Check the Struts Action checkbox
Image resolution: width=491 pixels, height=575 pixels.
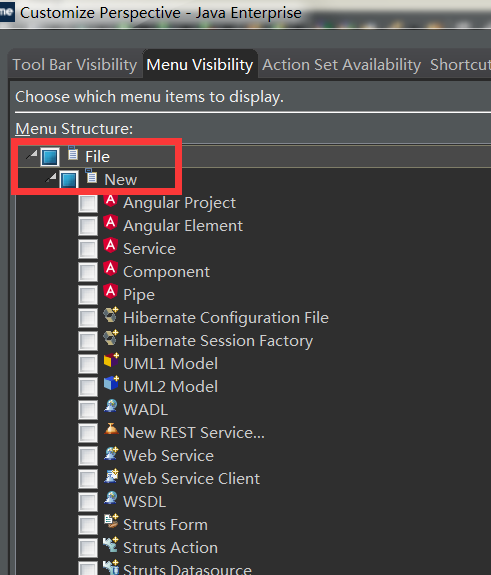pyautogui.click(x=88, y=548)
